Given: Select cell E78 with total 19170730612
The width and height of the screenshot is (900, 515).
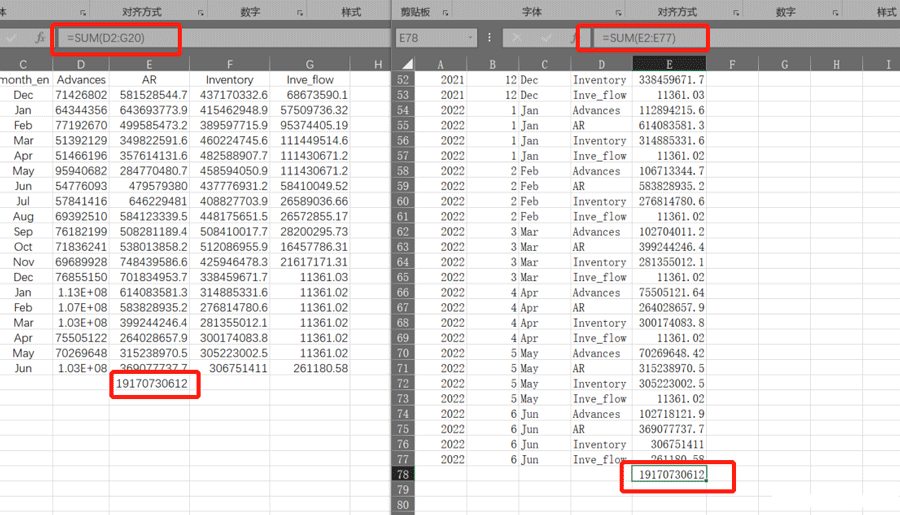Looking at the screenshot, I should click(670, 475).
